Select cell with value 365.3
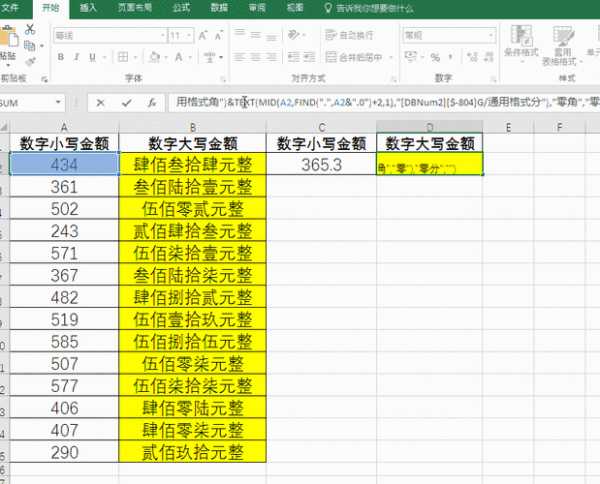Image resolution: width=600 pixels, height=484 pixels. tap(321, 165)
